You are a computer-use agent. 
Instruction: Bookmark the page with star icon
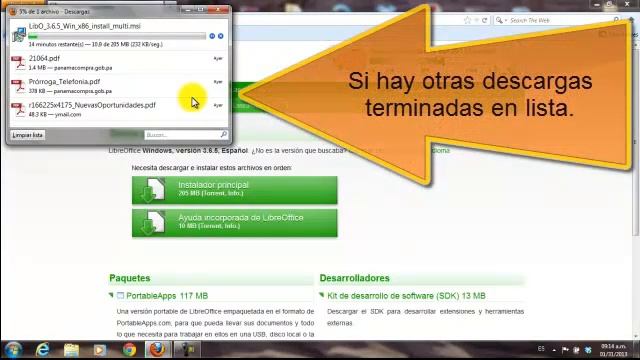pos(467,20)
